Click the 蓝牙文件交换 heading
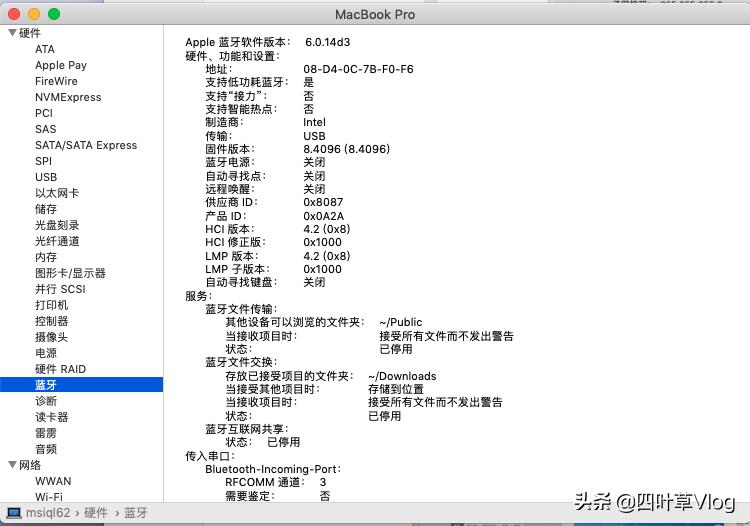This screenshot has width=750, height=526. [x=241, y=362]
